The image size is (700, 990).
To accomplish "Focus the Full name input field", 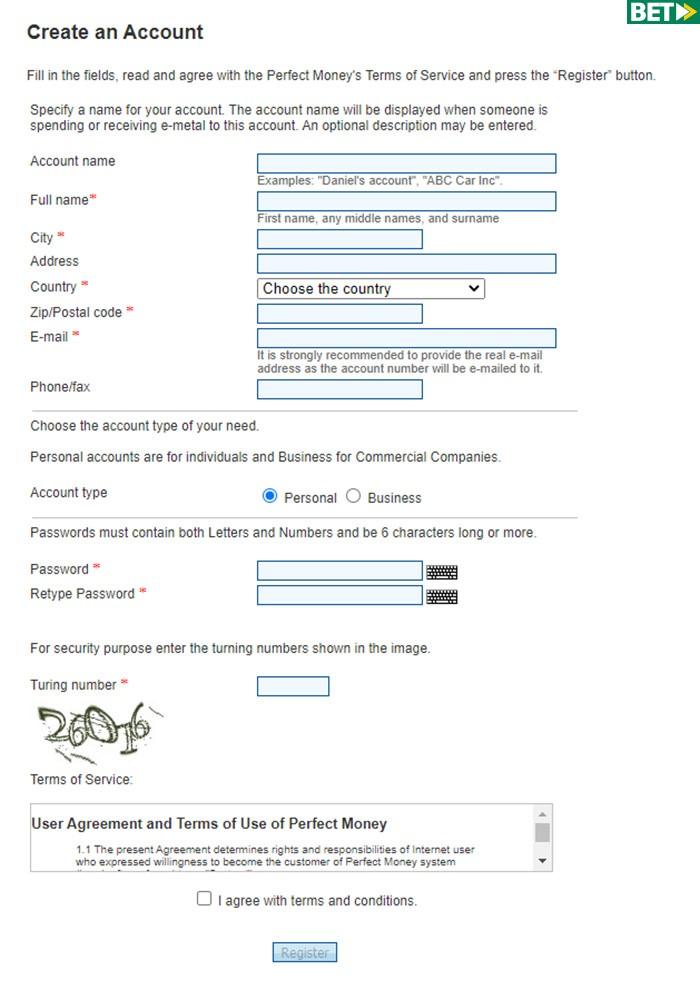I will pyautogui.click(x=406, y=202).
